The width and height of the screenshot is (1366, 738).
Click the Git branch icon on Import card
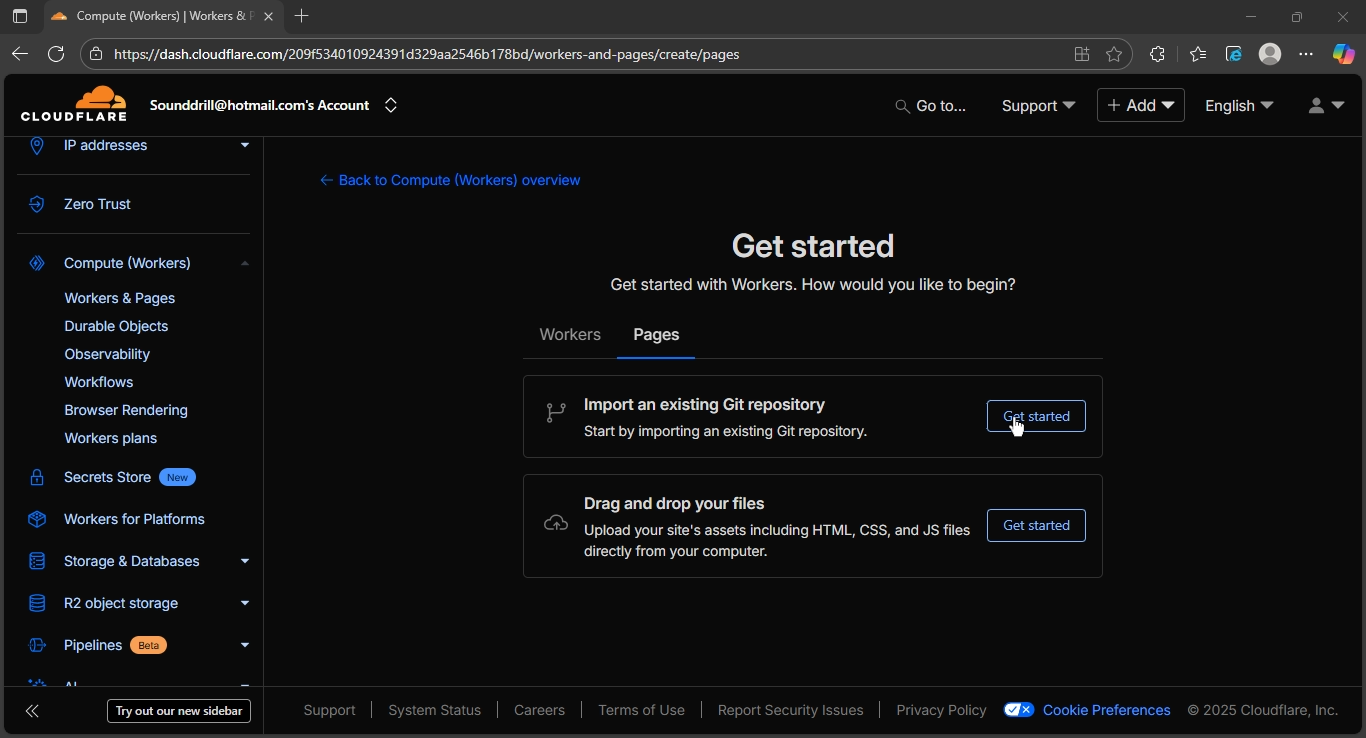coord(555,411)
